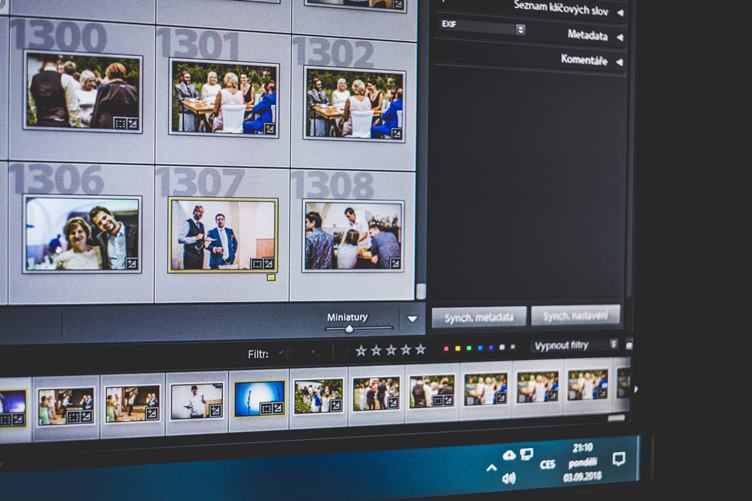The image size is (752, 501).
Task: Open Windows notification center icon
Action: (619, 459)
